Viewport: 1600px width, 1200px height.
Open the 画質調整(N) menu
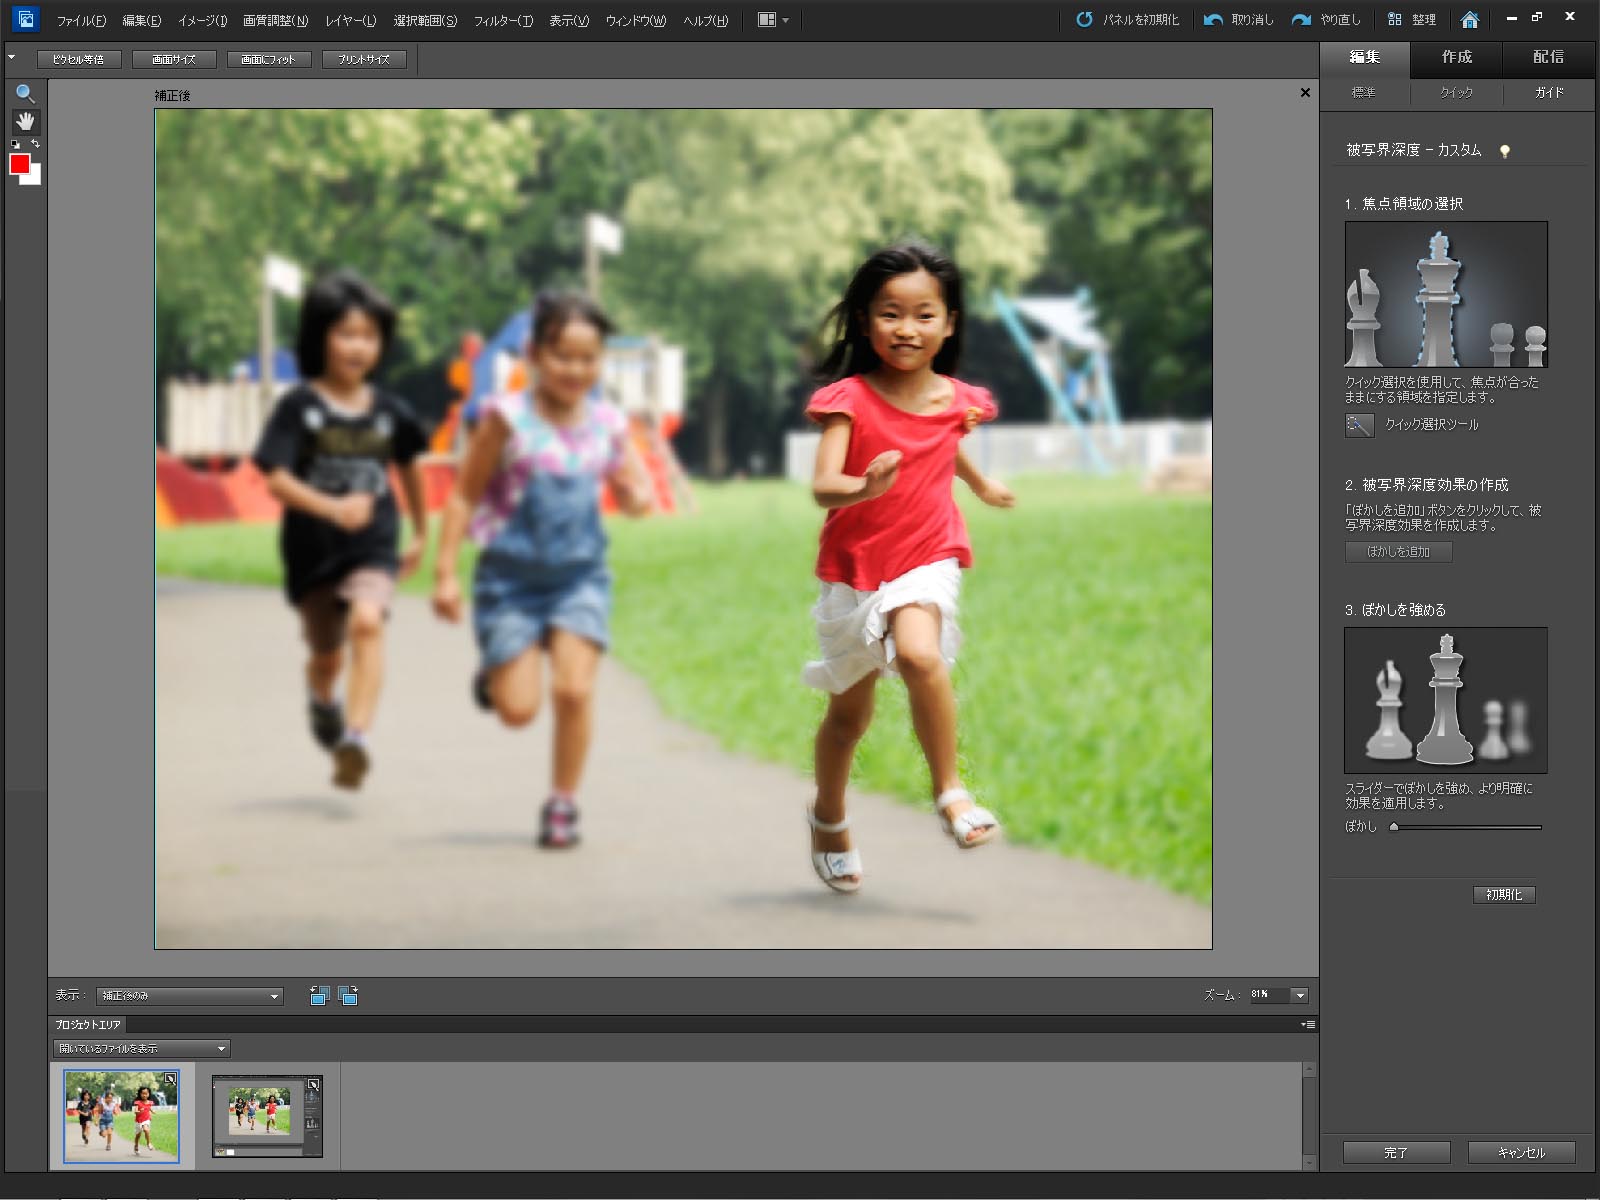[x=275, y=20]
